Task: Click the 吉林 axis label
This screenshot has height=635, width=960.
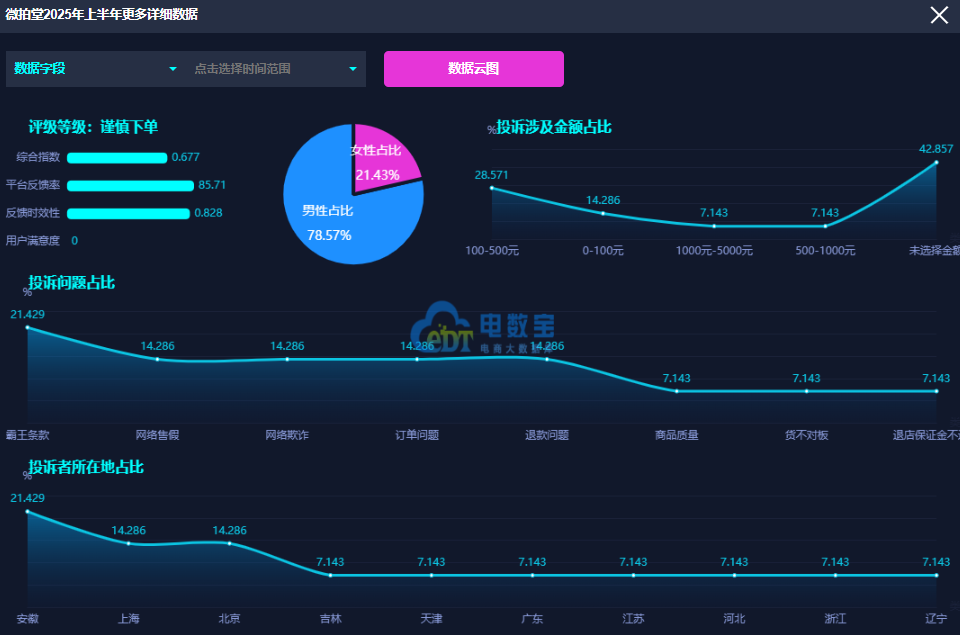Action: 331,618
